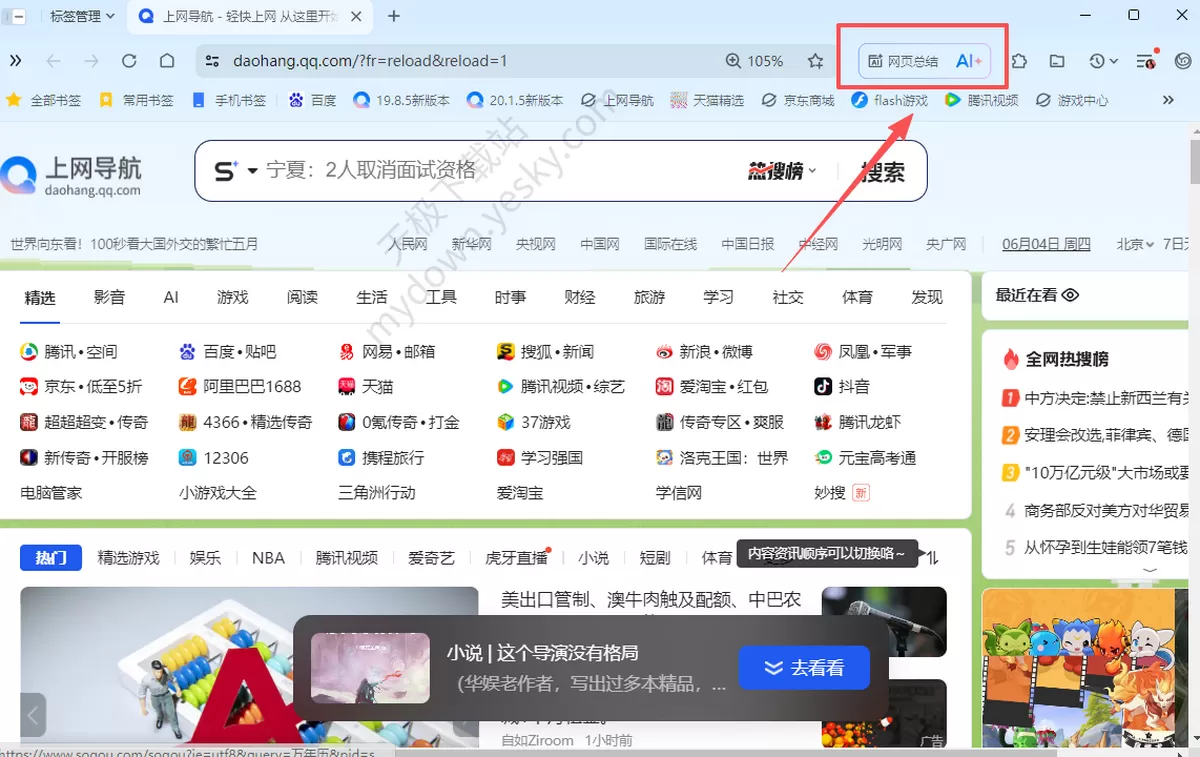
Task: Switch to the 游戏 category tab
Action: (x=232, y=297)
